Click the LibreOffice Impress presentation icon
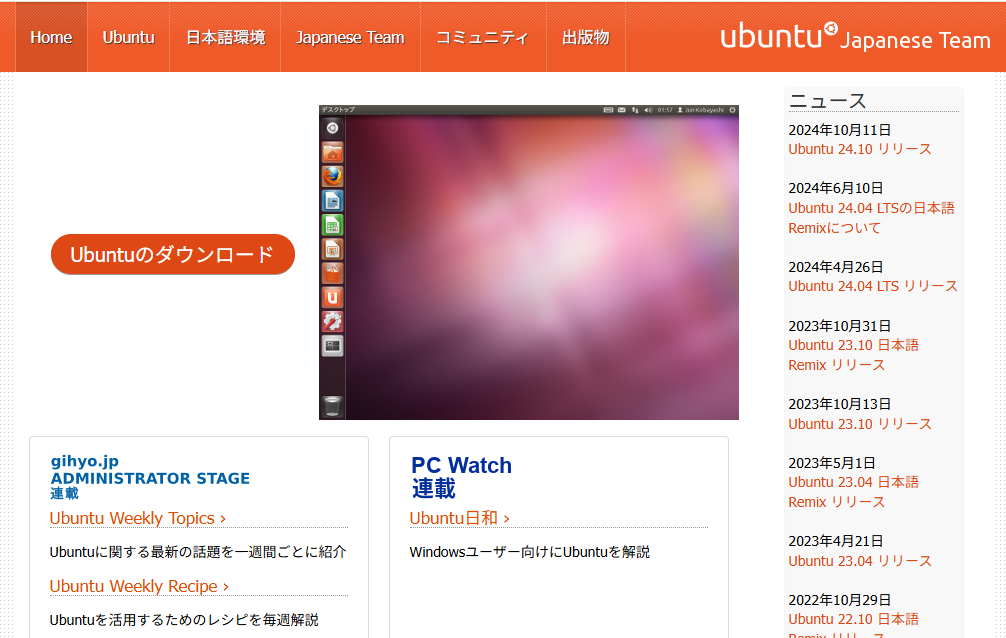1006x638 pixels. (332, 249)
